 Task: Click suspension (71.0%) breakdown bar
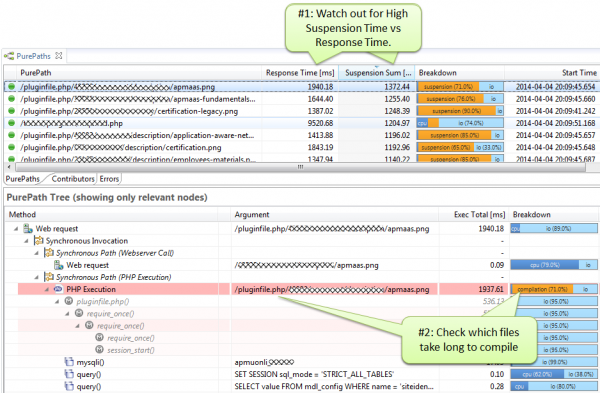point(448,87)
